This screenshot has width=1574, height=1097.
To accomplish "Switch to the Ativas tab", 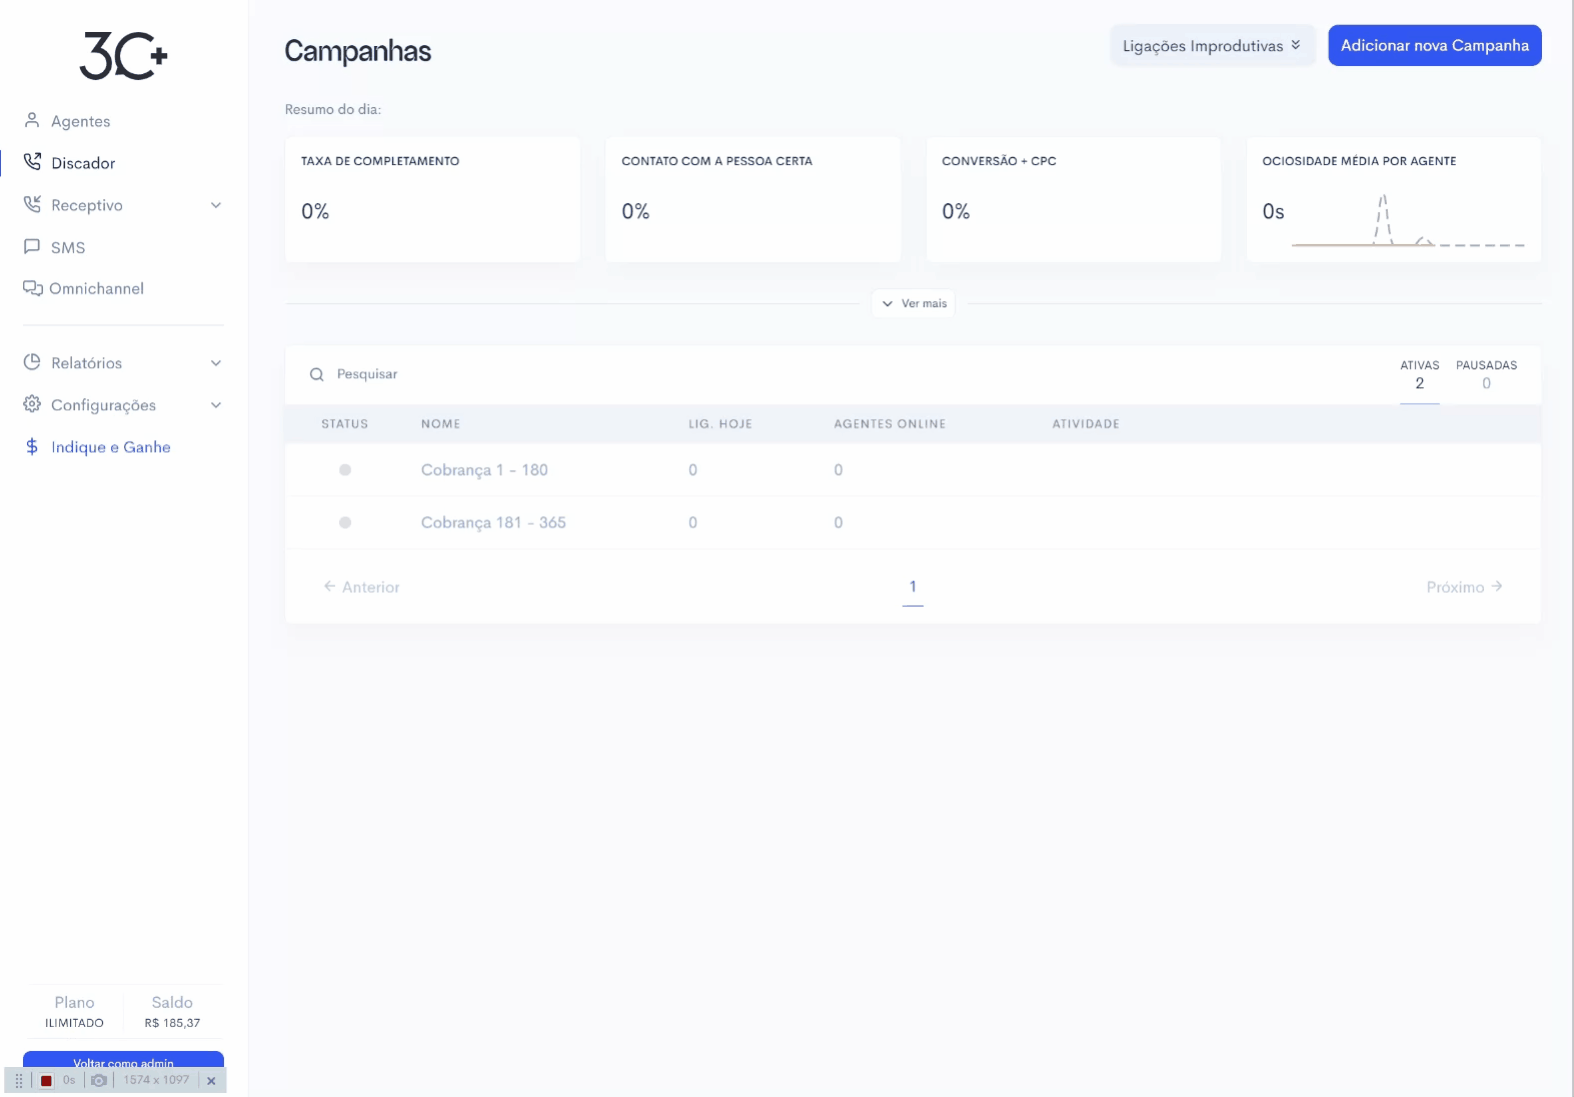I will point(1419,375).
